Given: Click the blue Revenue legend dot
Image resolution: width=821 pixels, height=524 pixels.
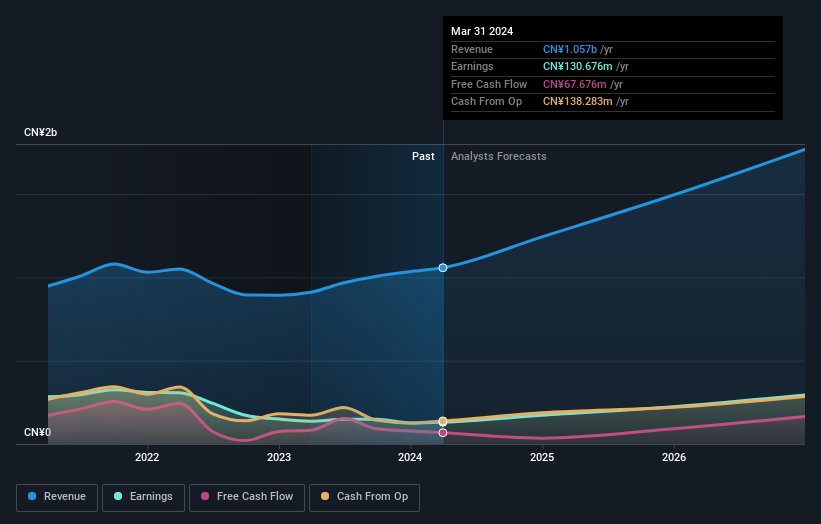Looking at the screenshot, I should 32,496.
